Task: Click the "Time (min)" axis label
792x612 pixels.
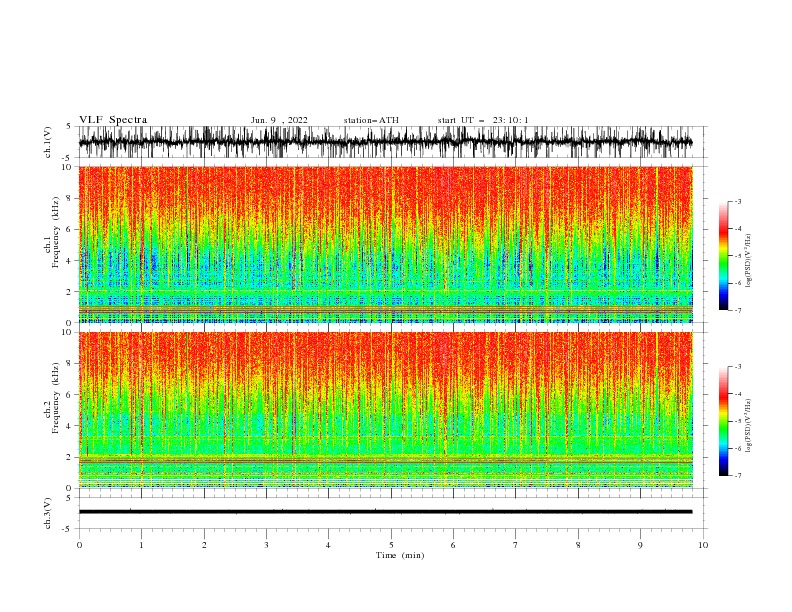Action: (x=400, y=555)
